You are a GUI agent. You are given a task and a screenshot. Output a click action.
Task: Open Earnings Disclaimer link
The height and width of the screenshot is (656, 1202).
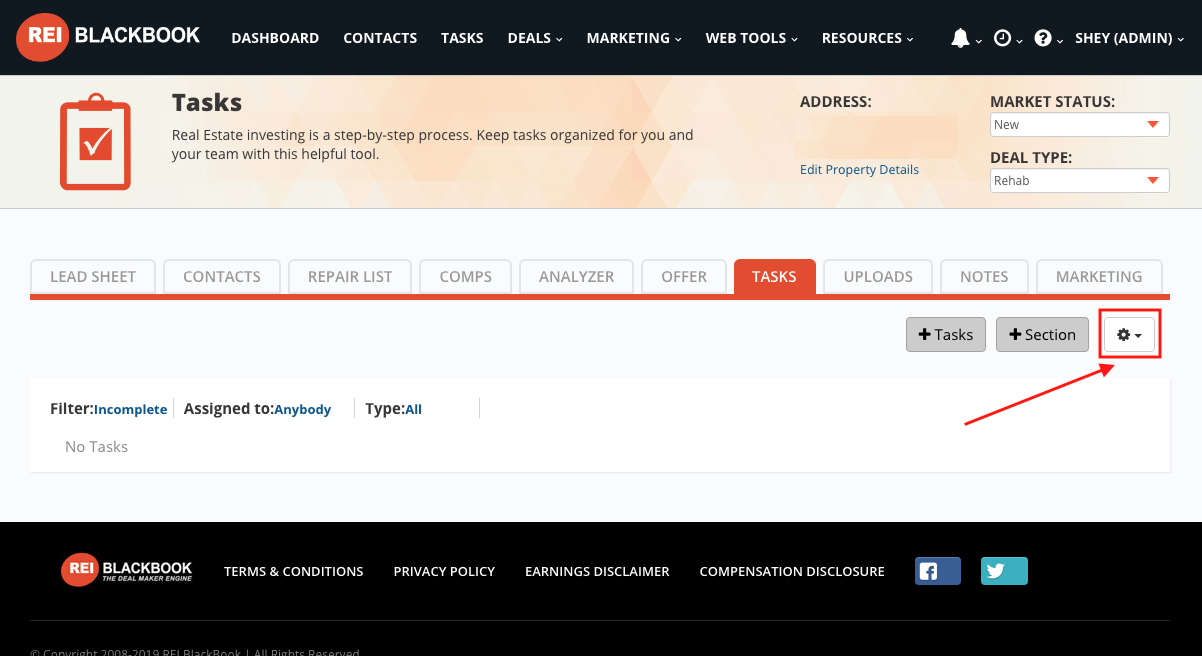pyautogui.click(x=597, y=572)
